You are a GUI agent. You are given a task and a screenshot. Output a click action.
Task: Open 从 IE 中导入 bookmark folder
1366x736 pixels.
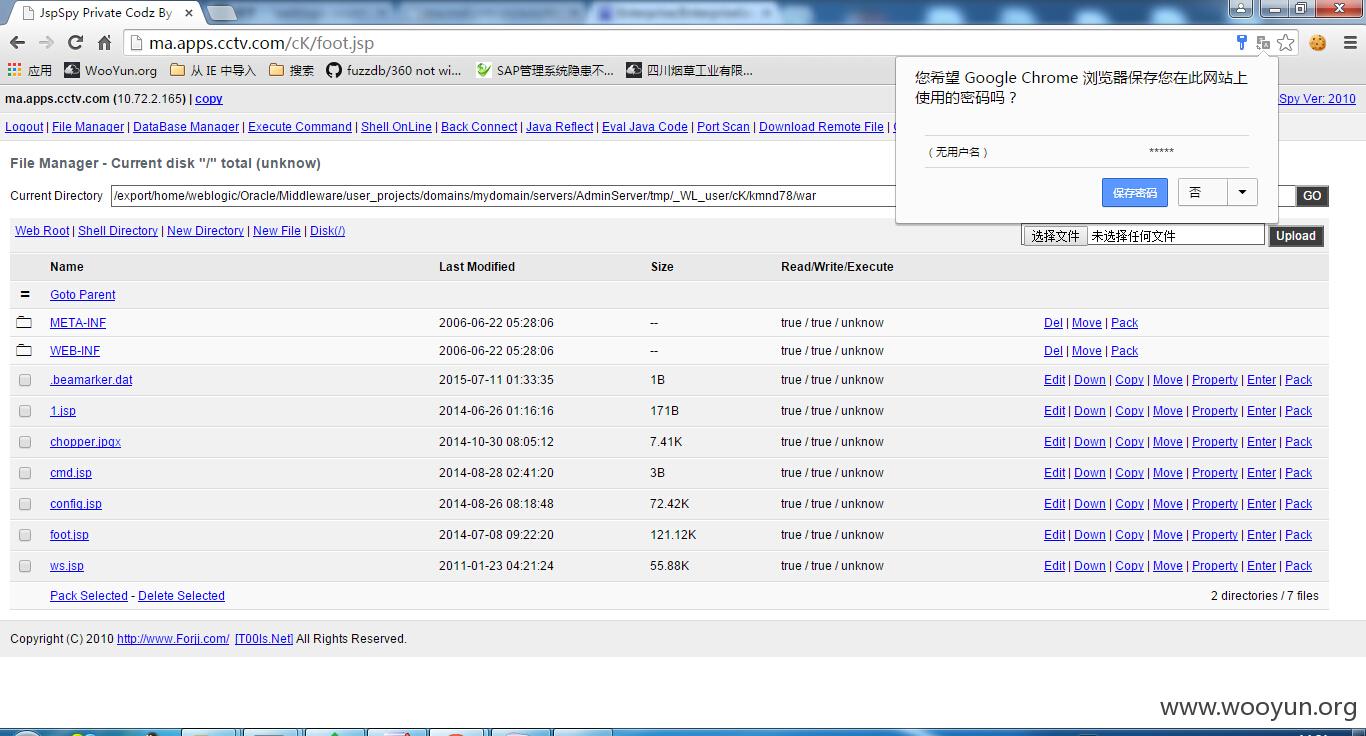(x=213, y=70)
